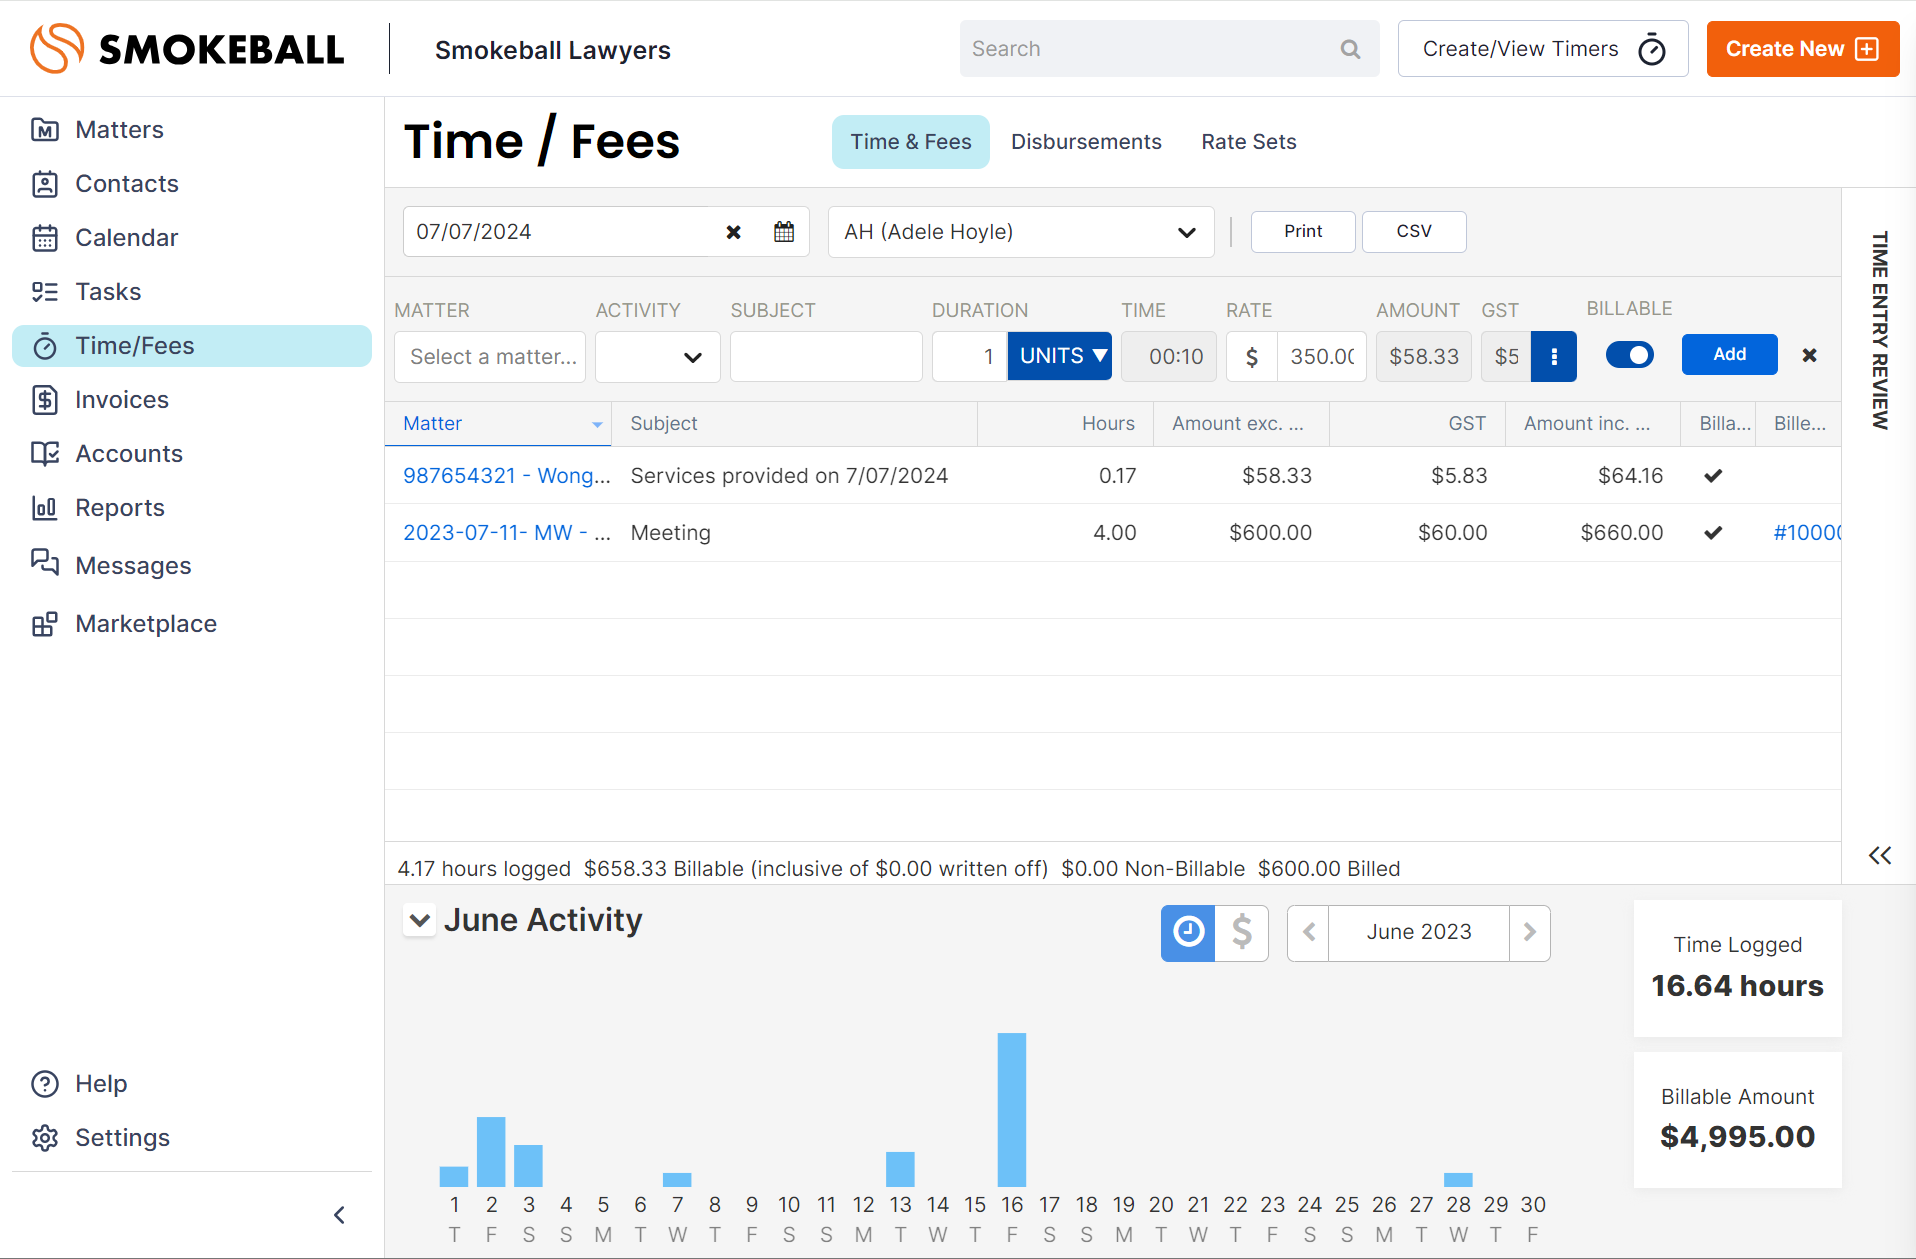1916x1259 pixels.
Task: Click the Billable Amount $4,995.00 card
Action: coord(1738,1120)
